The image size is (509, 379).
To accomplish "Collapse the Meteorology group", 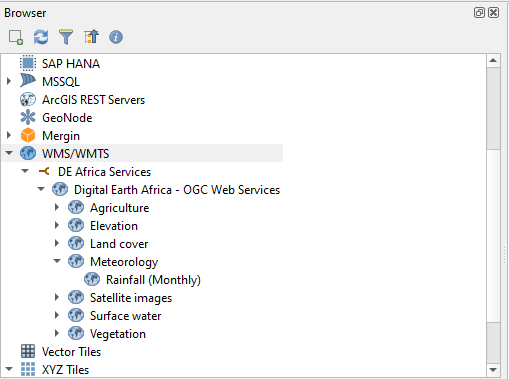I will [x=57, y=261].
